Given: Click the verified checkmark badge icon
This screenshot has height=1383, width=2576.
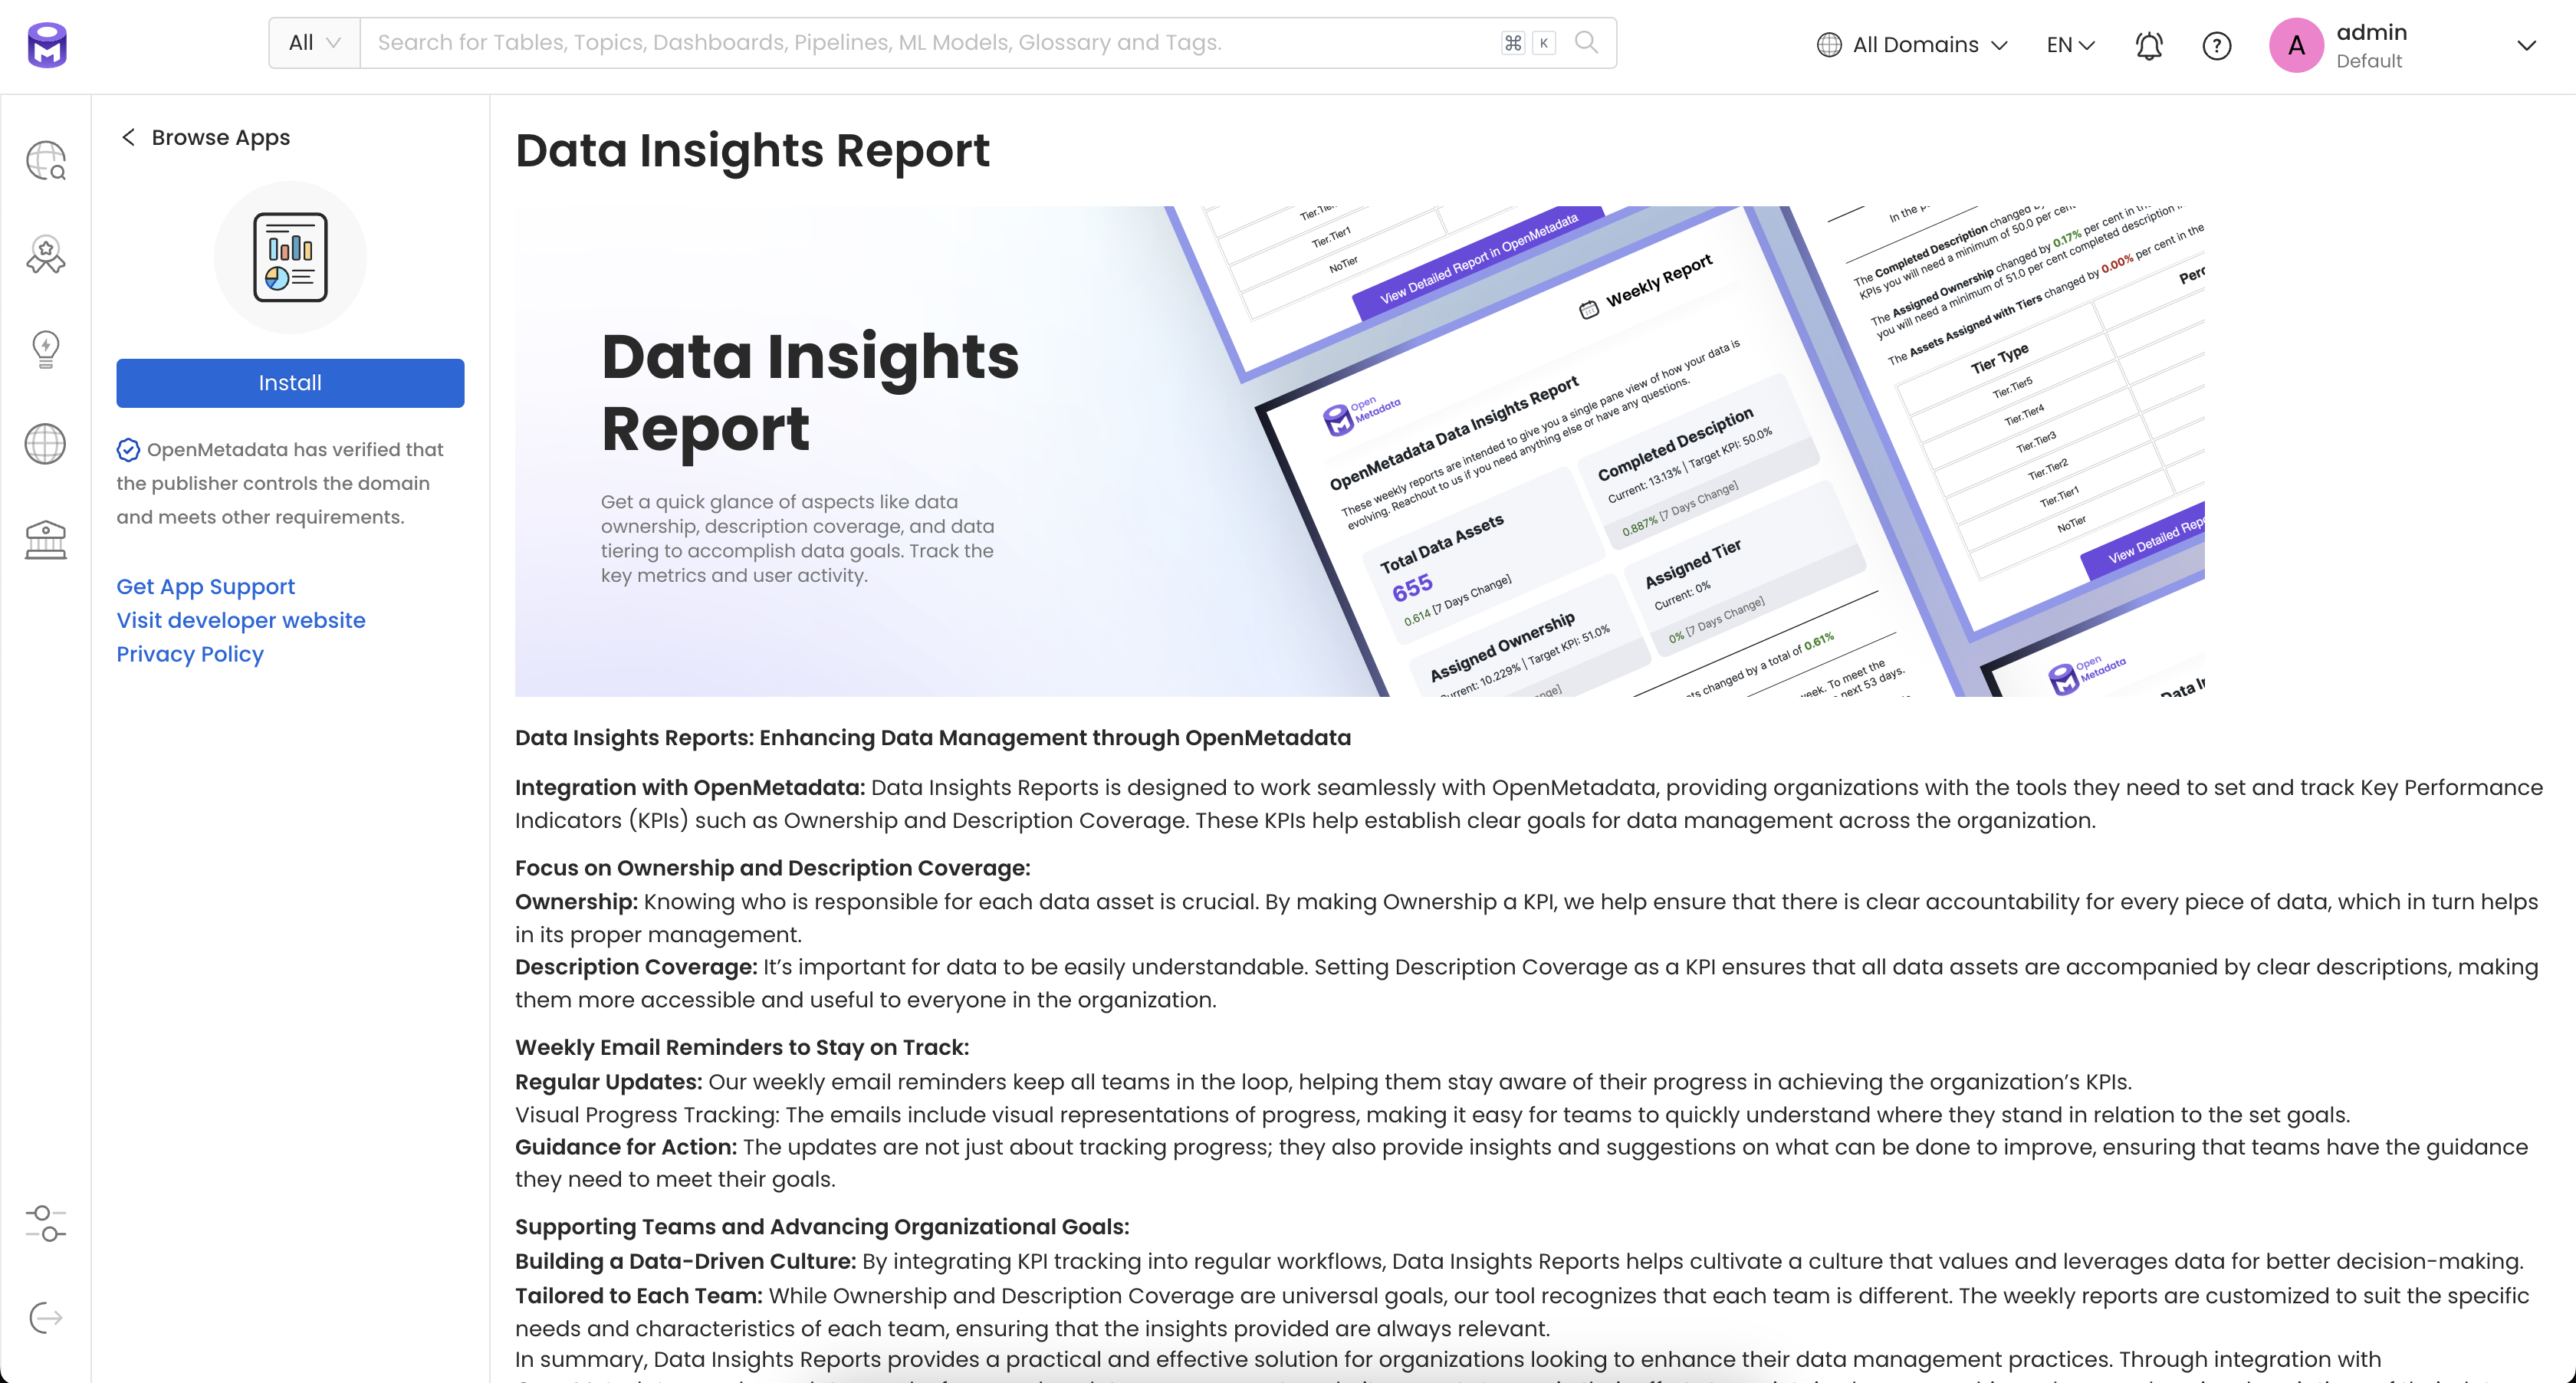Looking at the screenshot, I should (130, 450).
